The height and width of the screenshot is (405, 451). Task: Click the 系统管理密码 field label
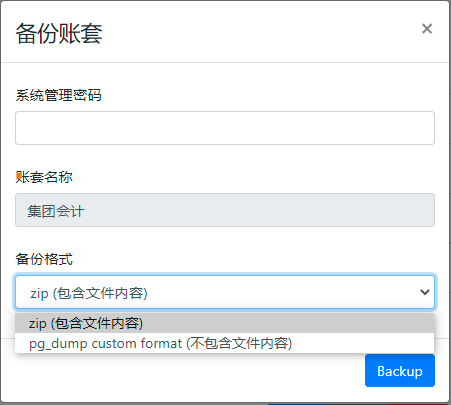click(x=58, y=95)
